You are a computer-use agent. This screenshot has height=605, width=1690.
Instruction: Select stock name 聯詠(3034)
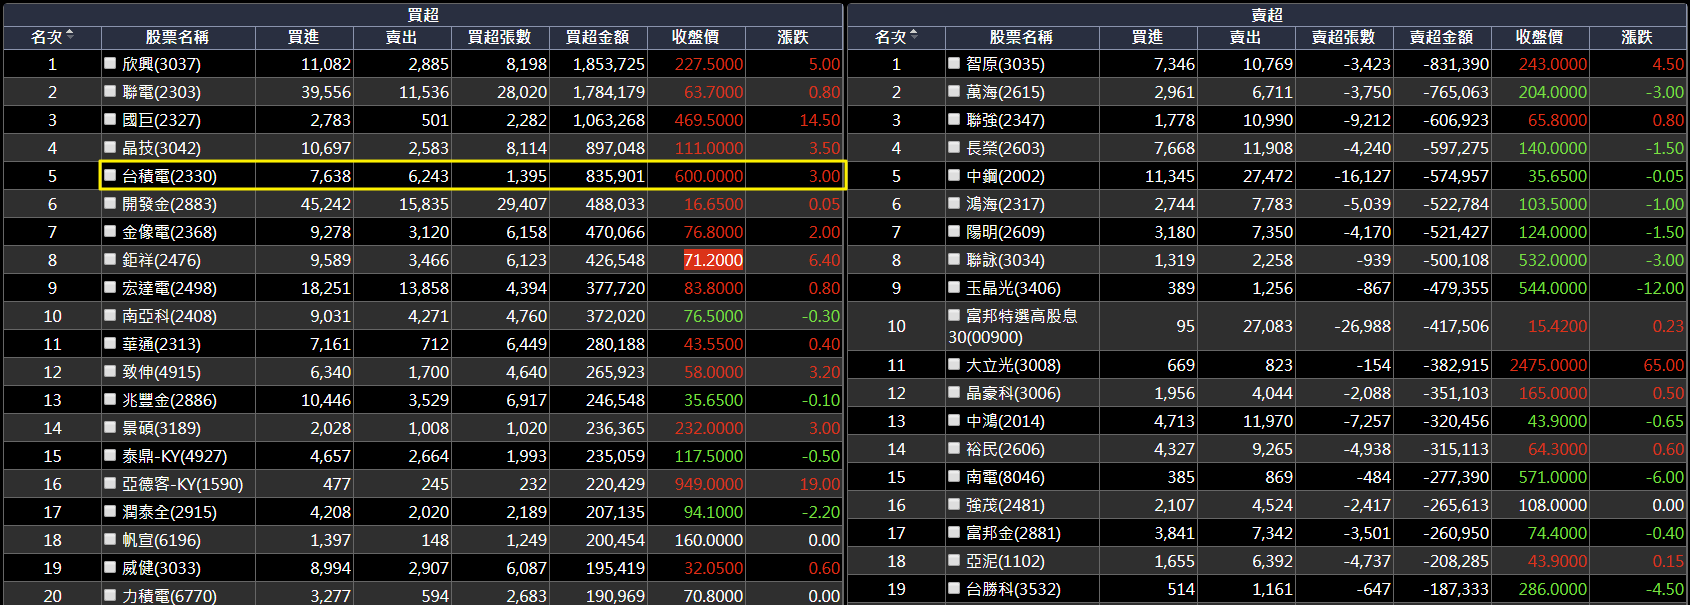pos(1005,260)
